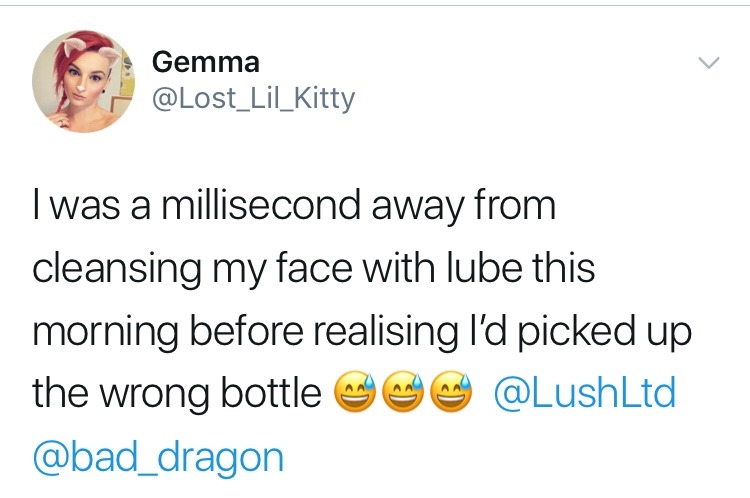Viewport: 750px width, 498px height.
Task: Click the last sweat-smile emoji
Action: pos(451,392)
